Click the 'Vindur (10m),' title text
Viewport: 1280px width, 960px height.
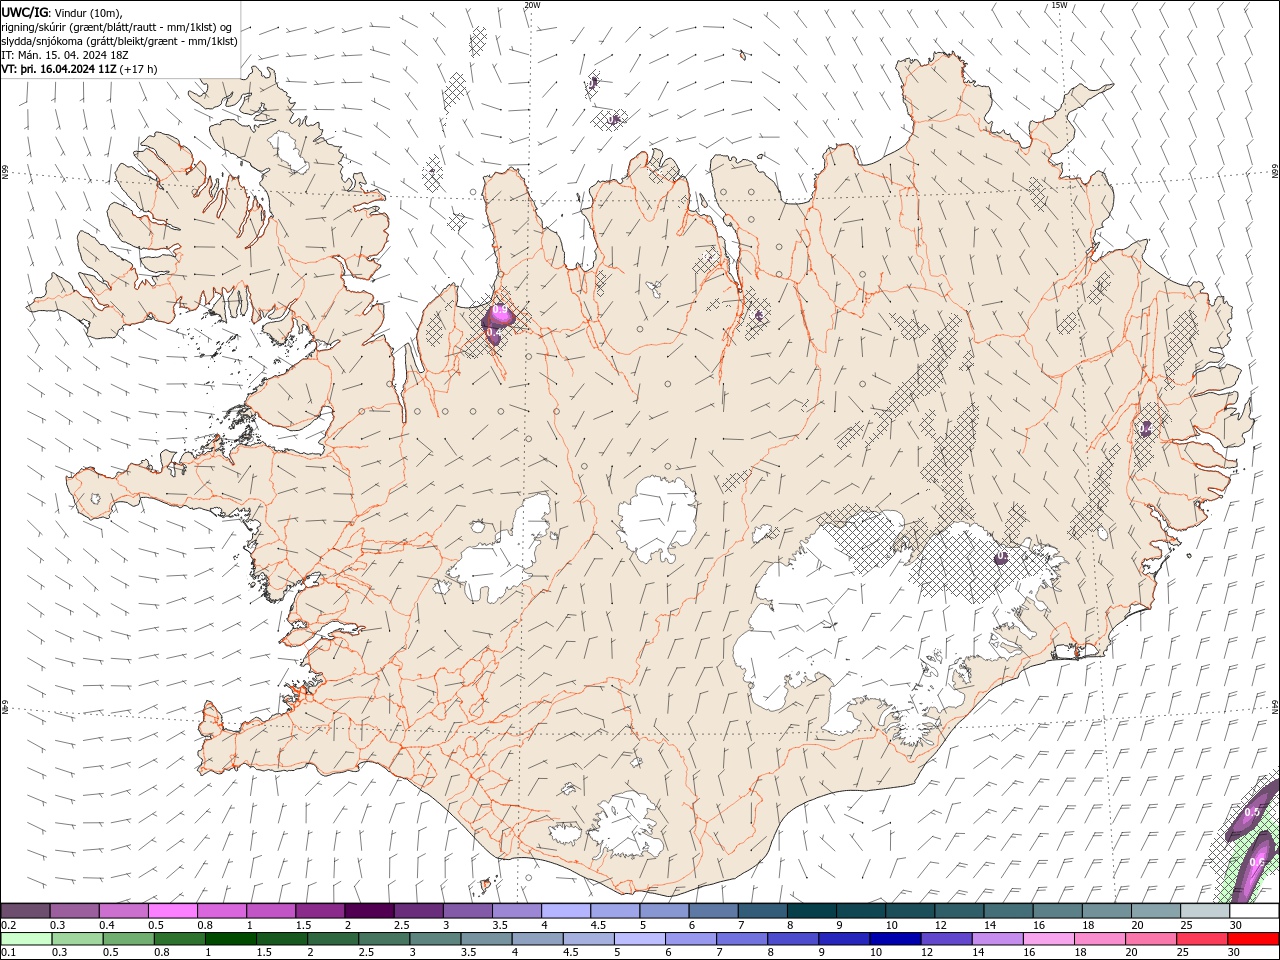click(87, 13)
